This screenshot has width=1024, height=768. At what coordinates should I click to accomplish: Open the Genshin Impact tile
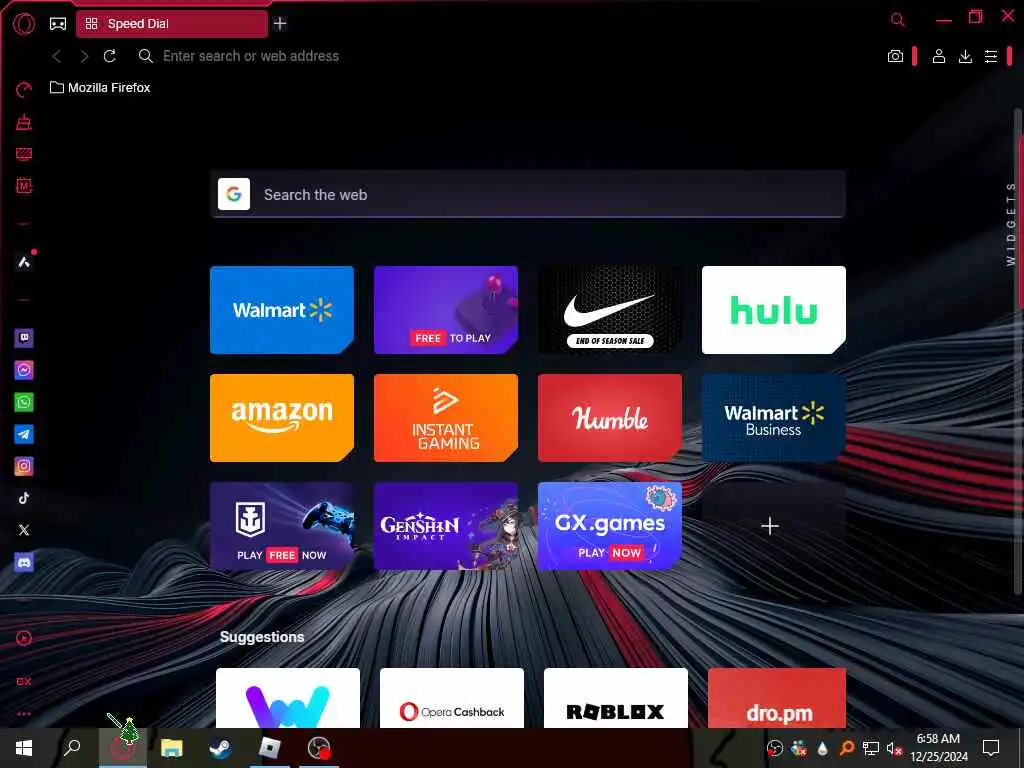[446, 526]
